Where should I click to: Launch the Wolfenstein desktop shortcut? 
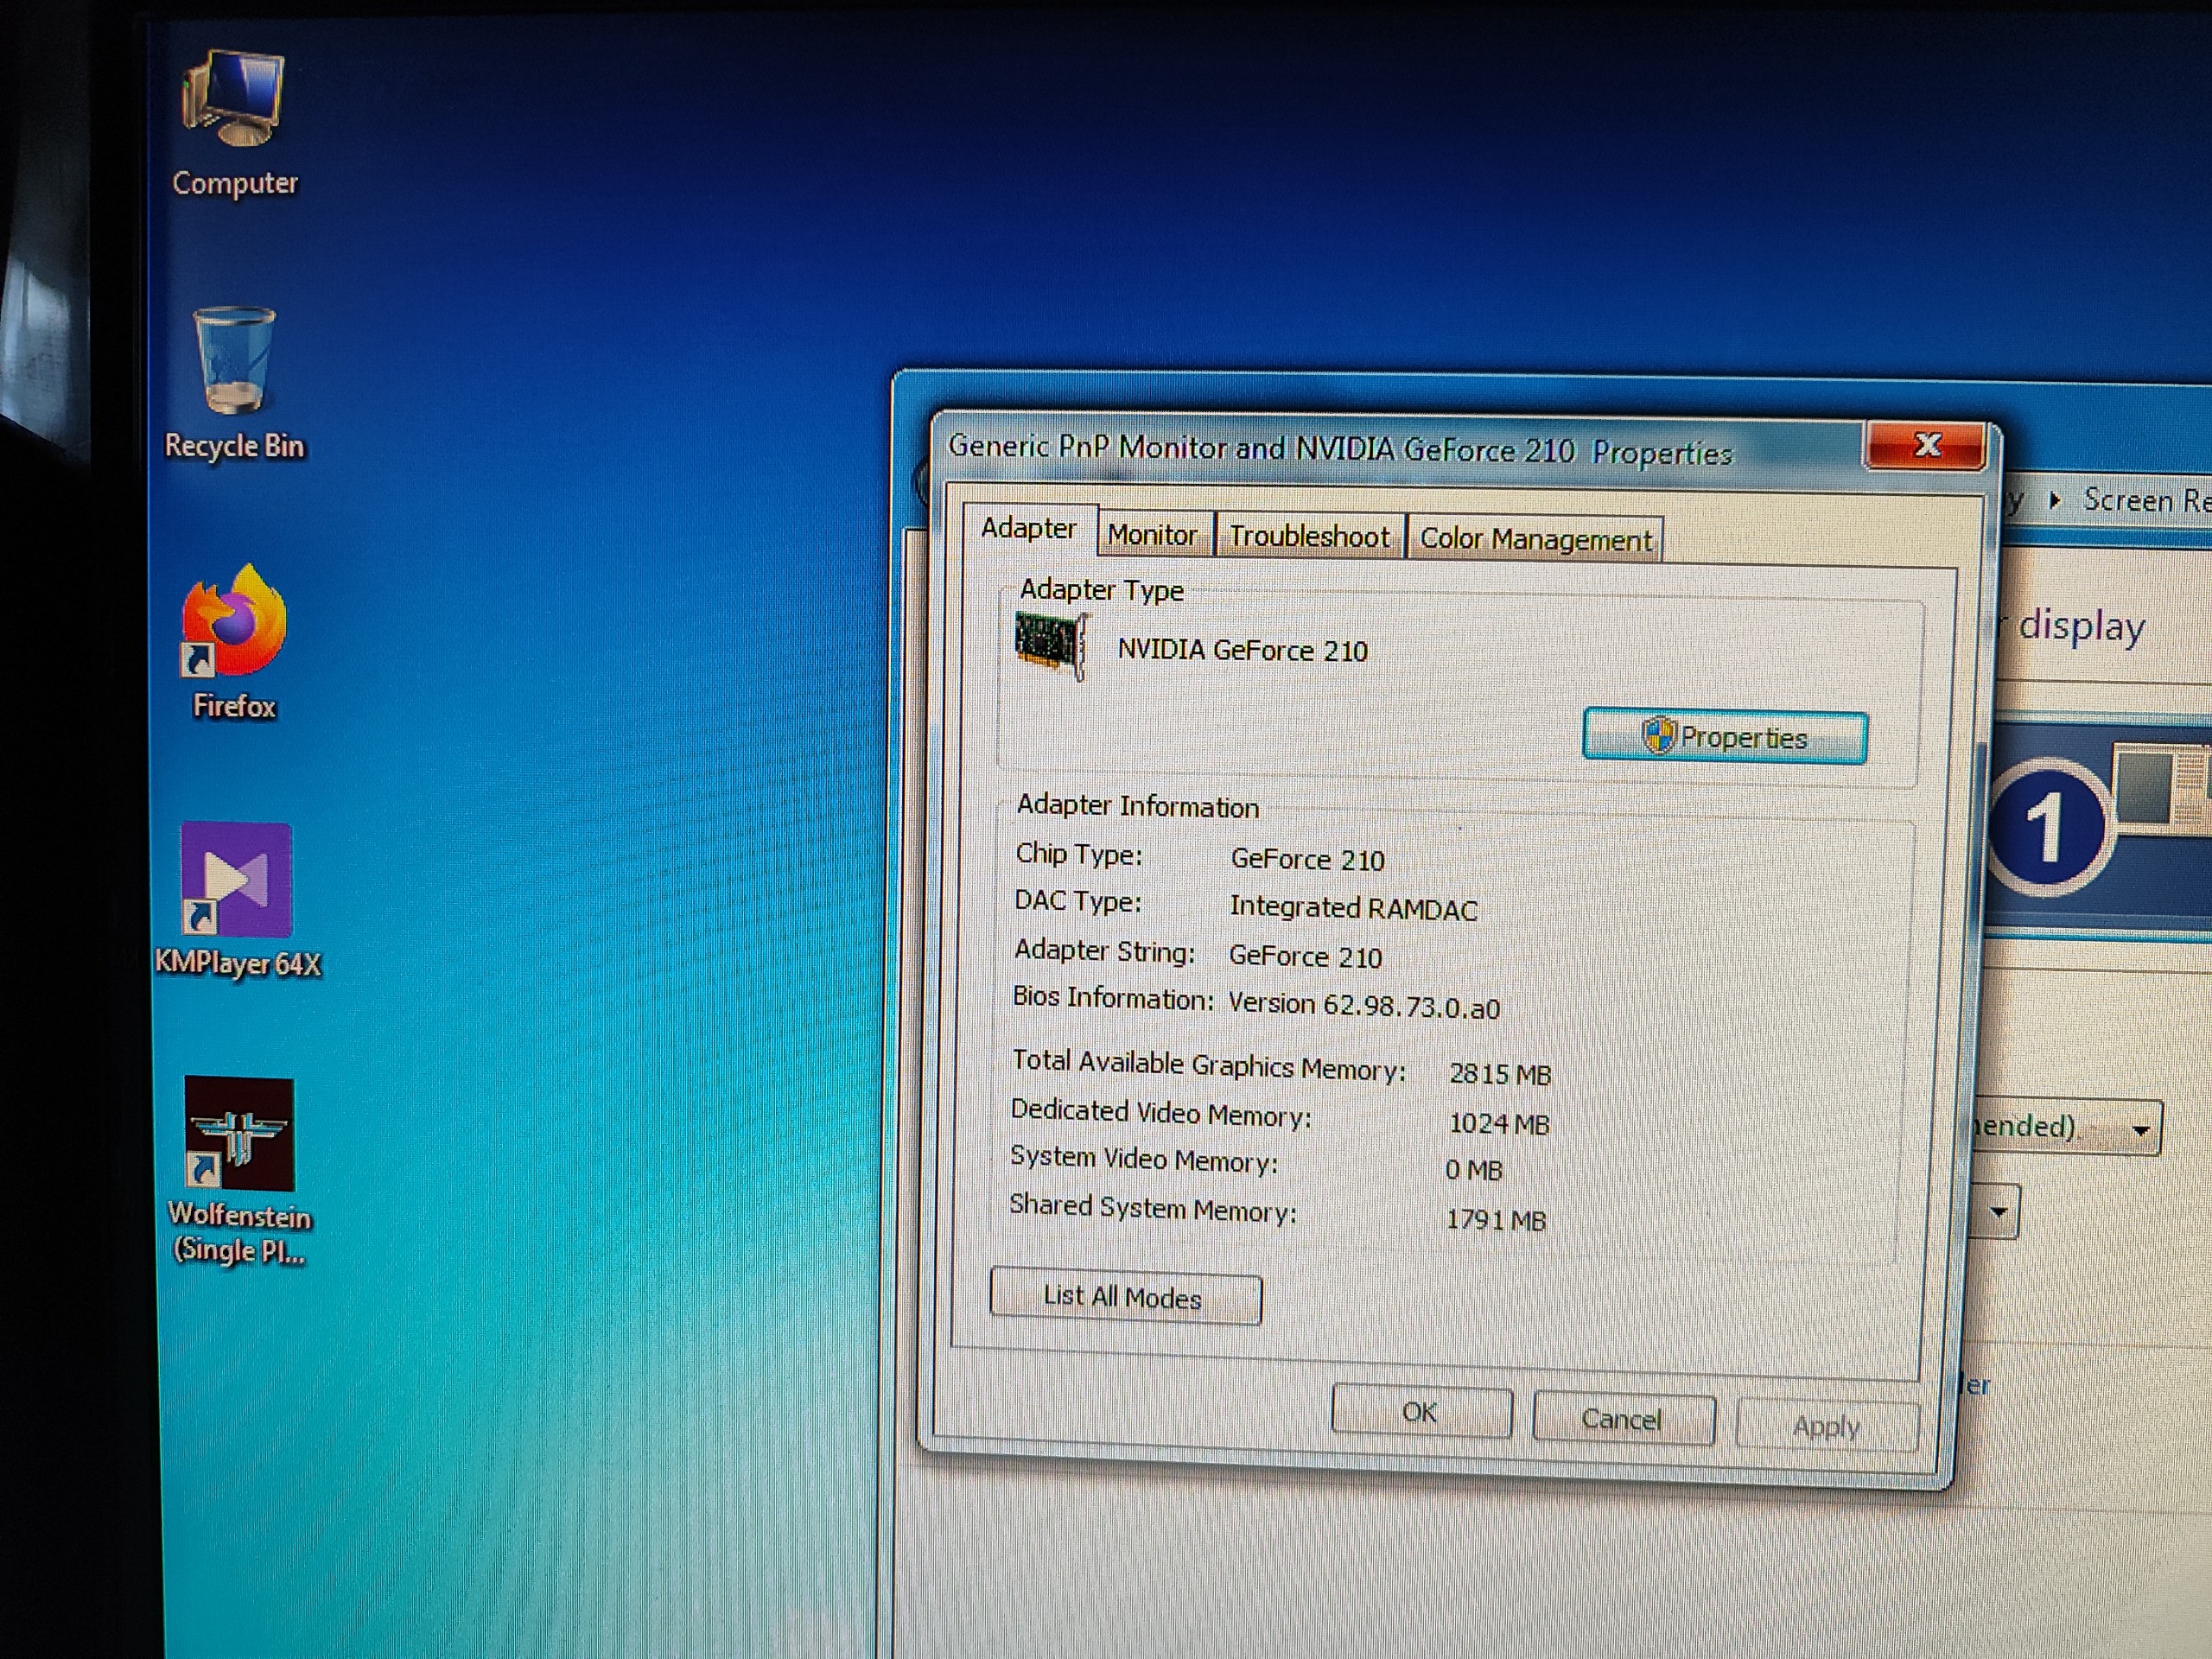239,1136
